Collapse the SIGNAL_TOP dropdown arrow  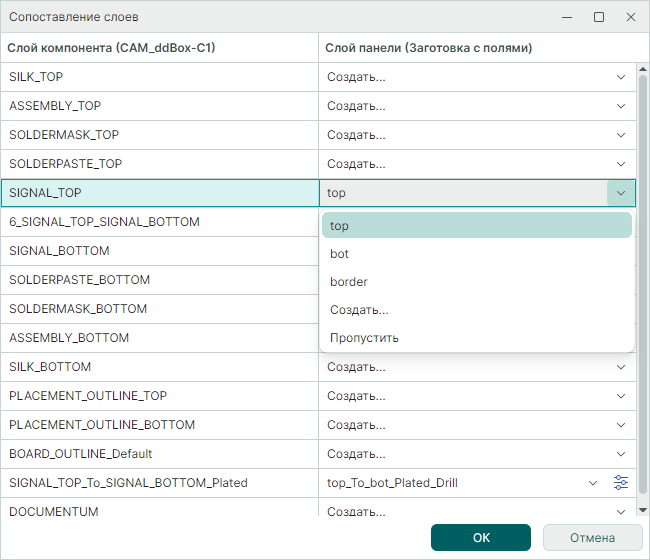click(621, 193)
